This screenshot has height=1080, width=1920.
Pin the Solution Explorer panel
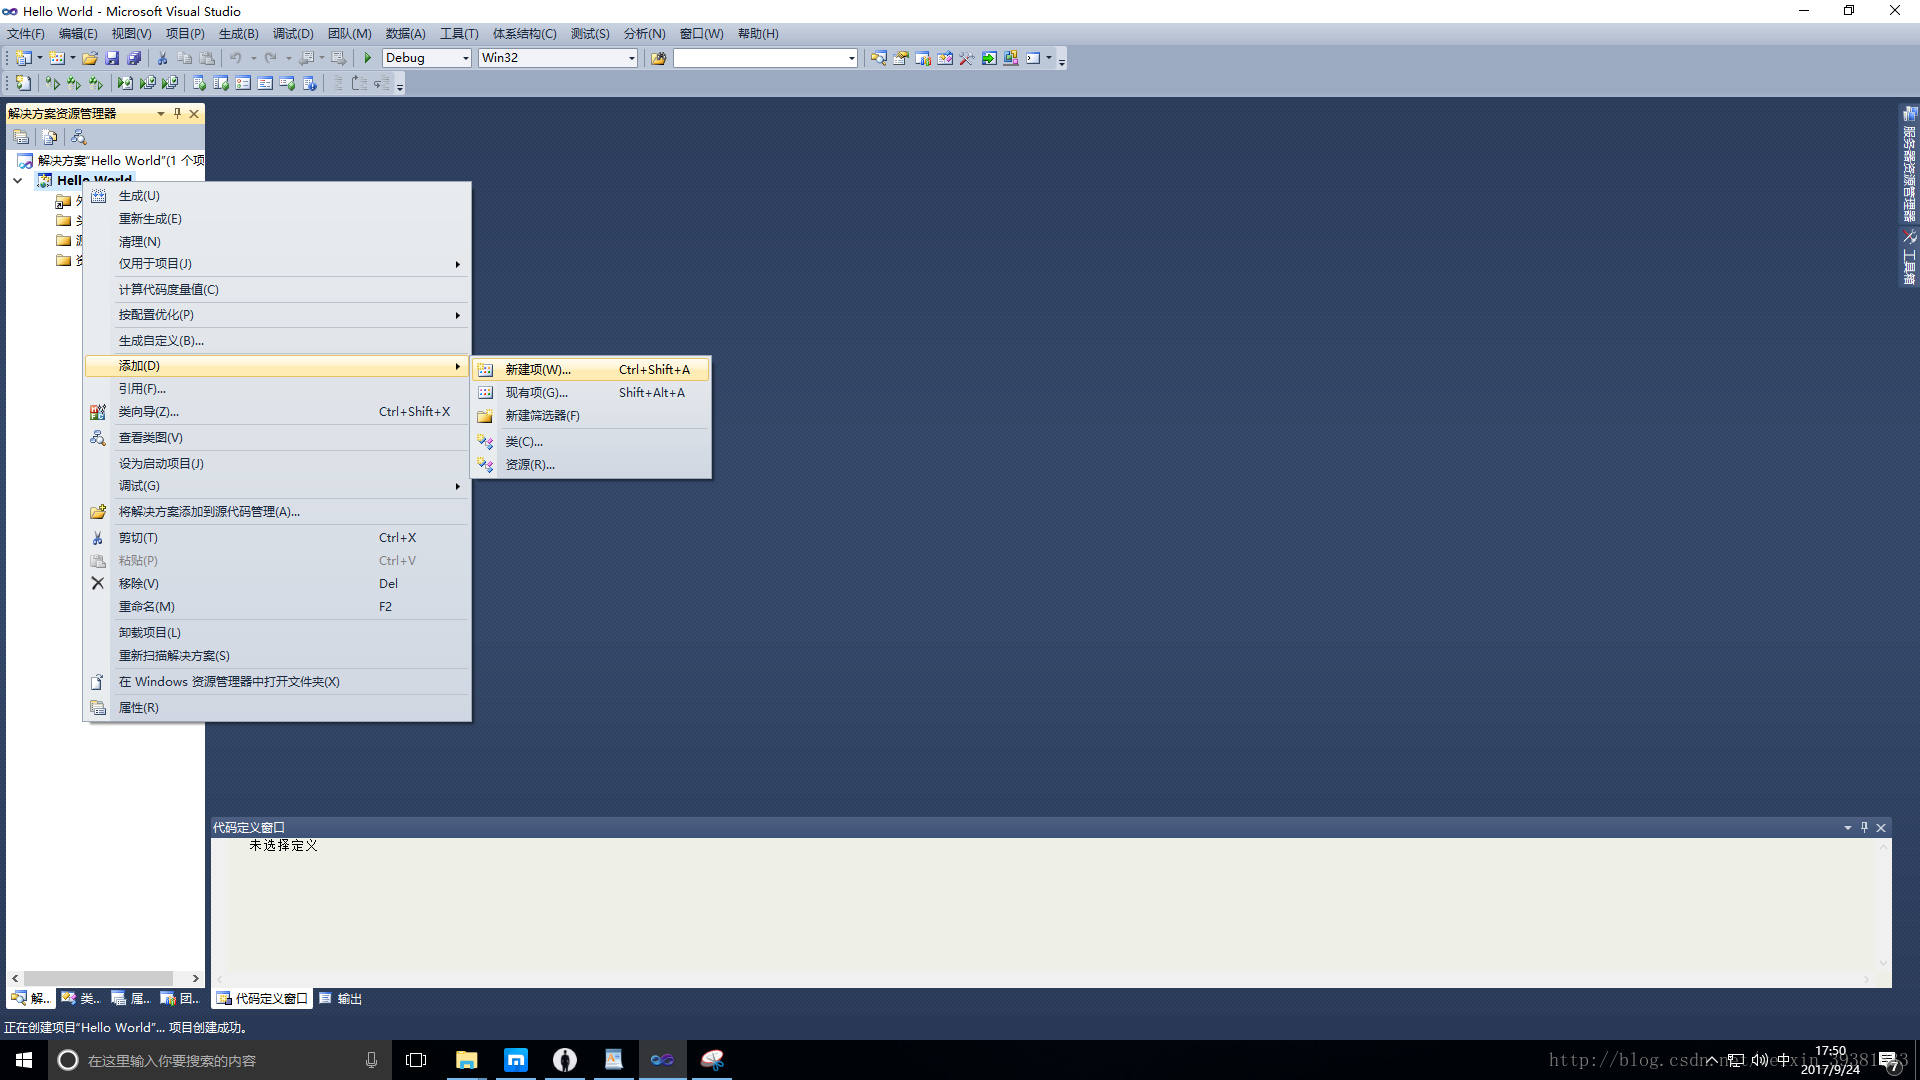click(x=177, y=113)
